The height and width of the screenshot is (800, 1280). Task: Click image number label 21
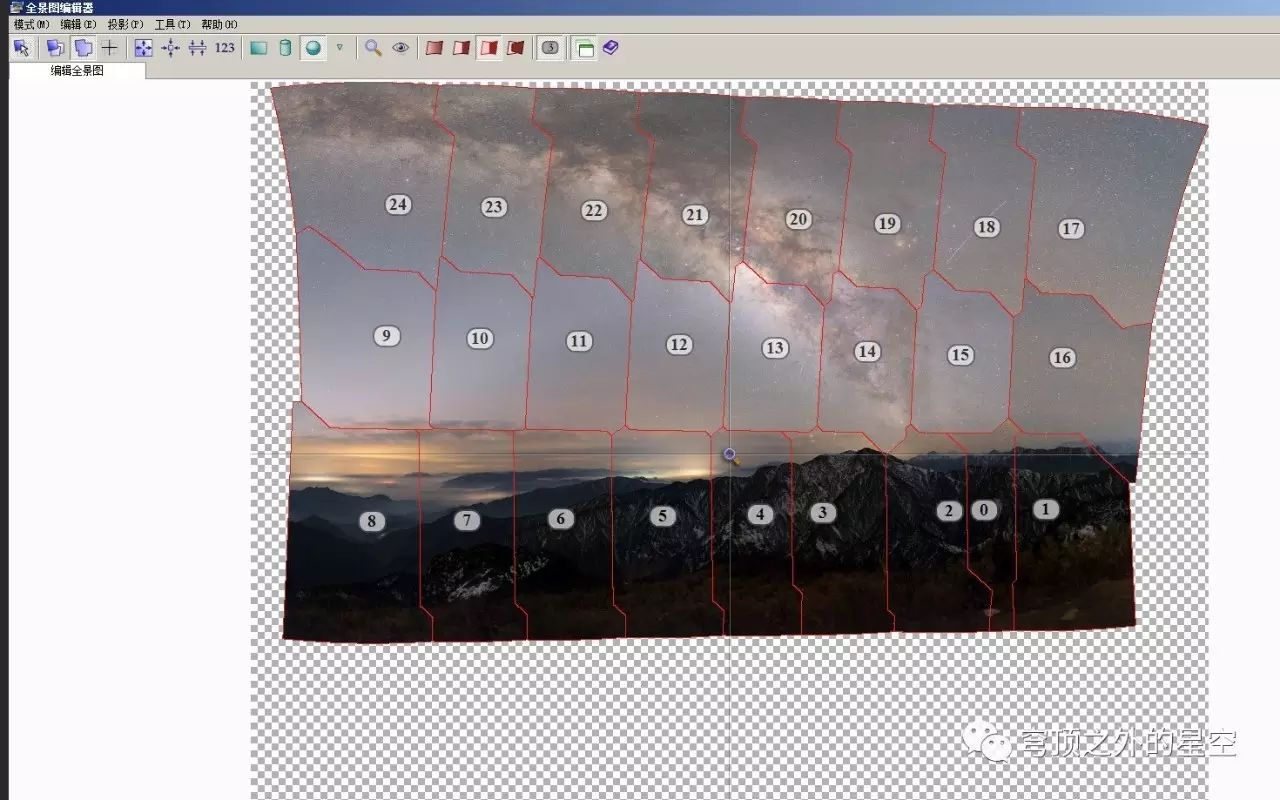[695, 215]
